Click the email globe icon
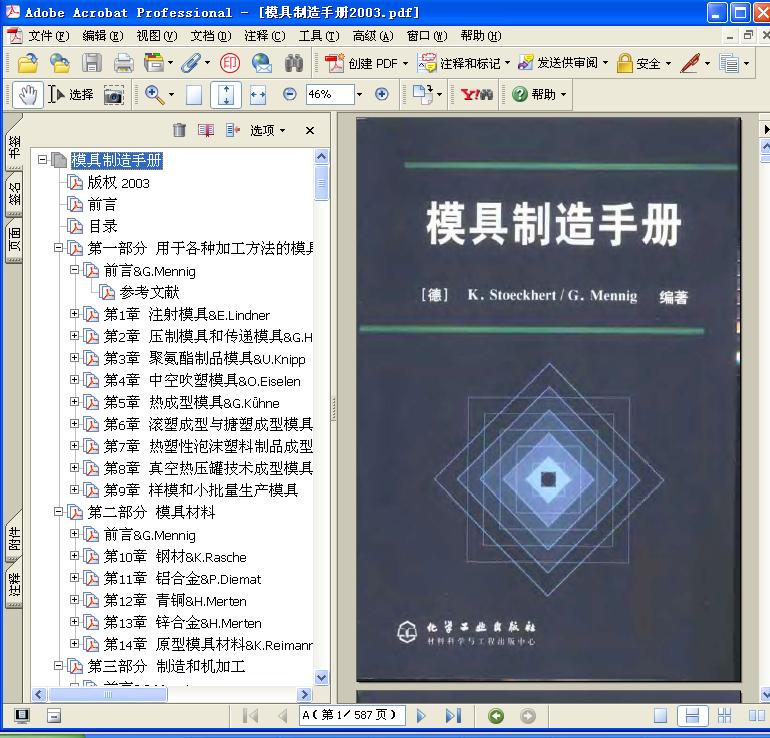 (261, 63)
